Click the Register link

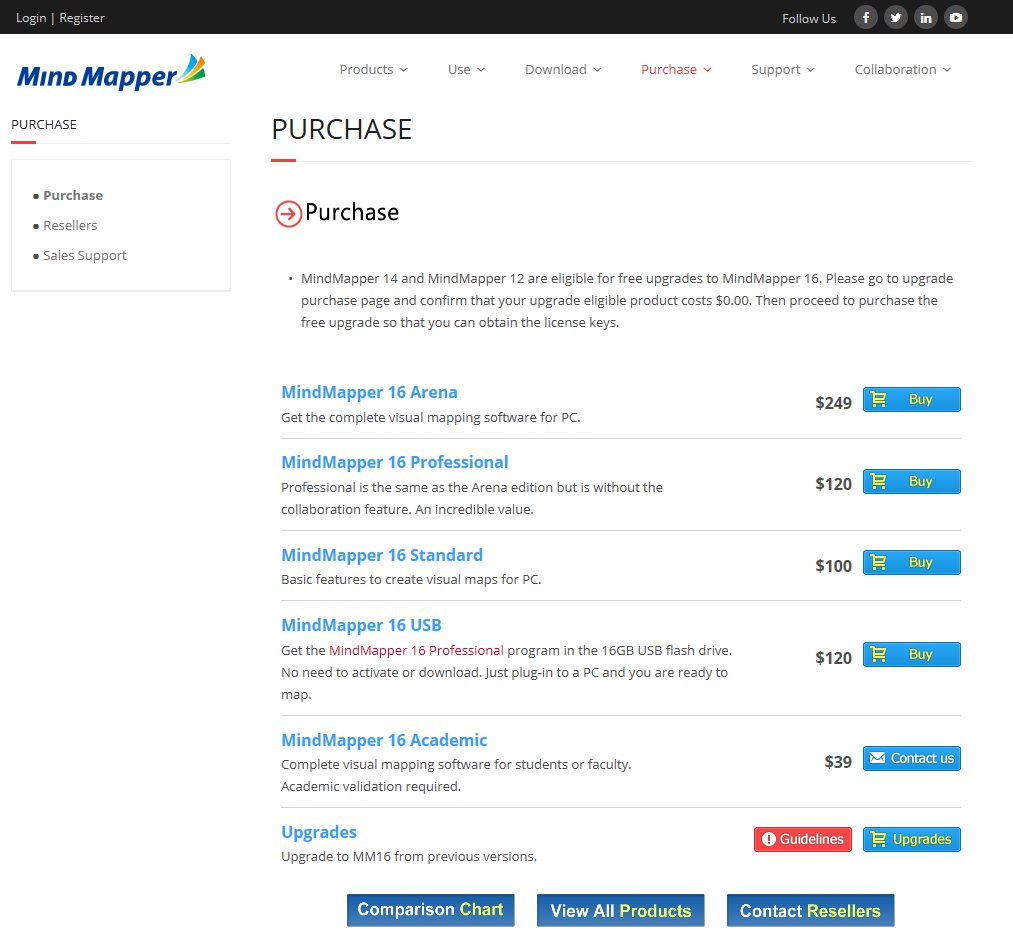(82, 17)
